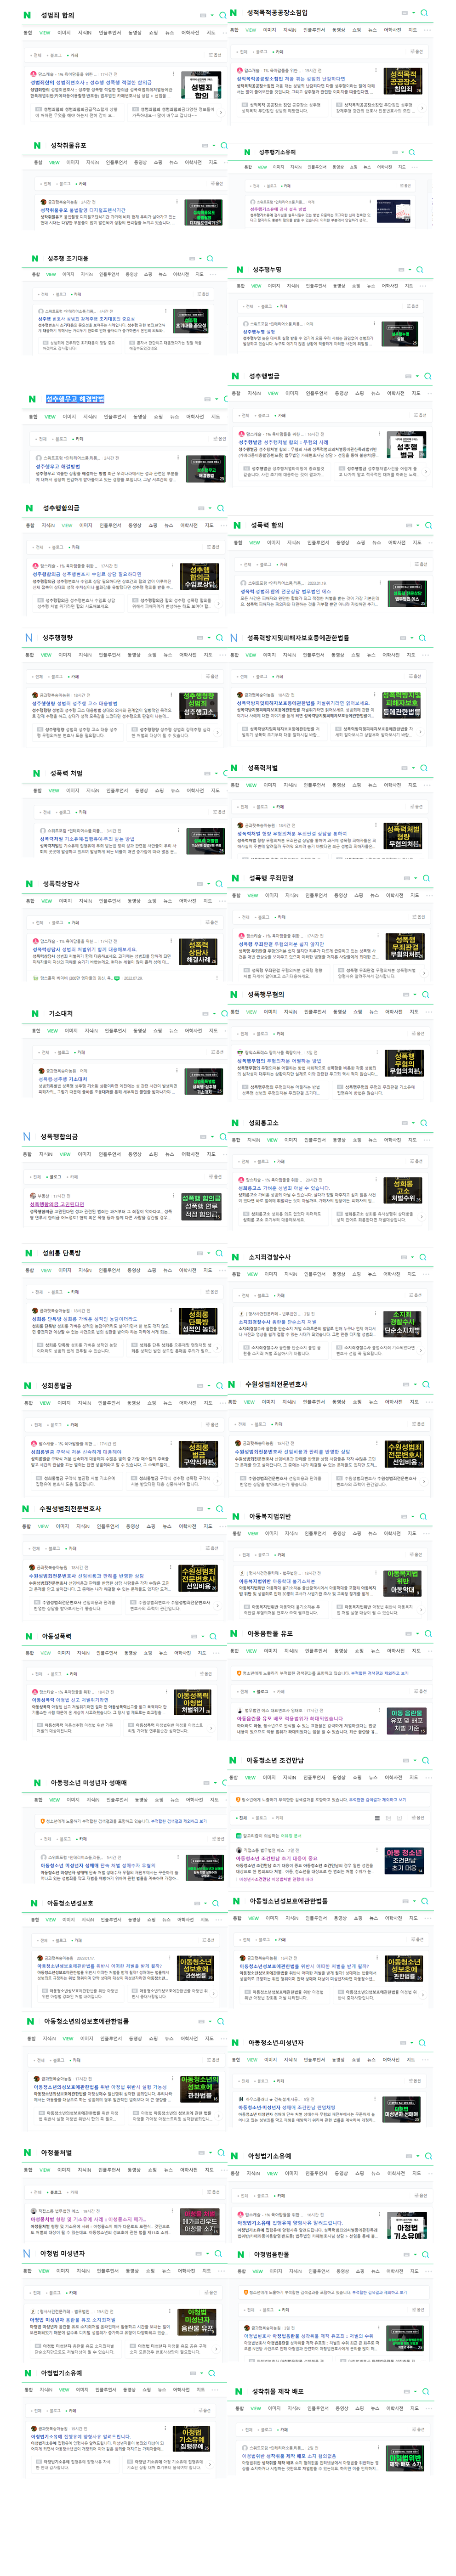Click the search magnifier for 성폭행 무죄판결

(x=427, y=879)
